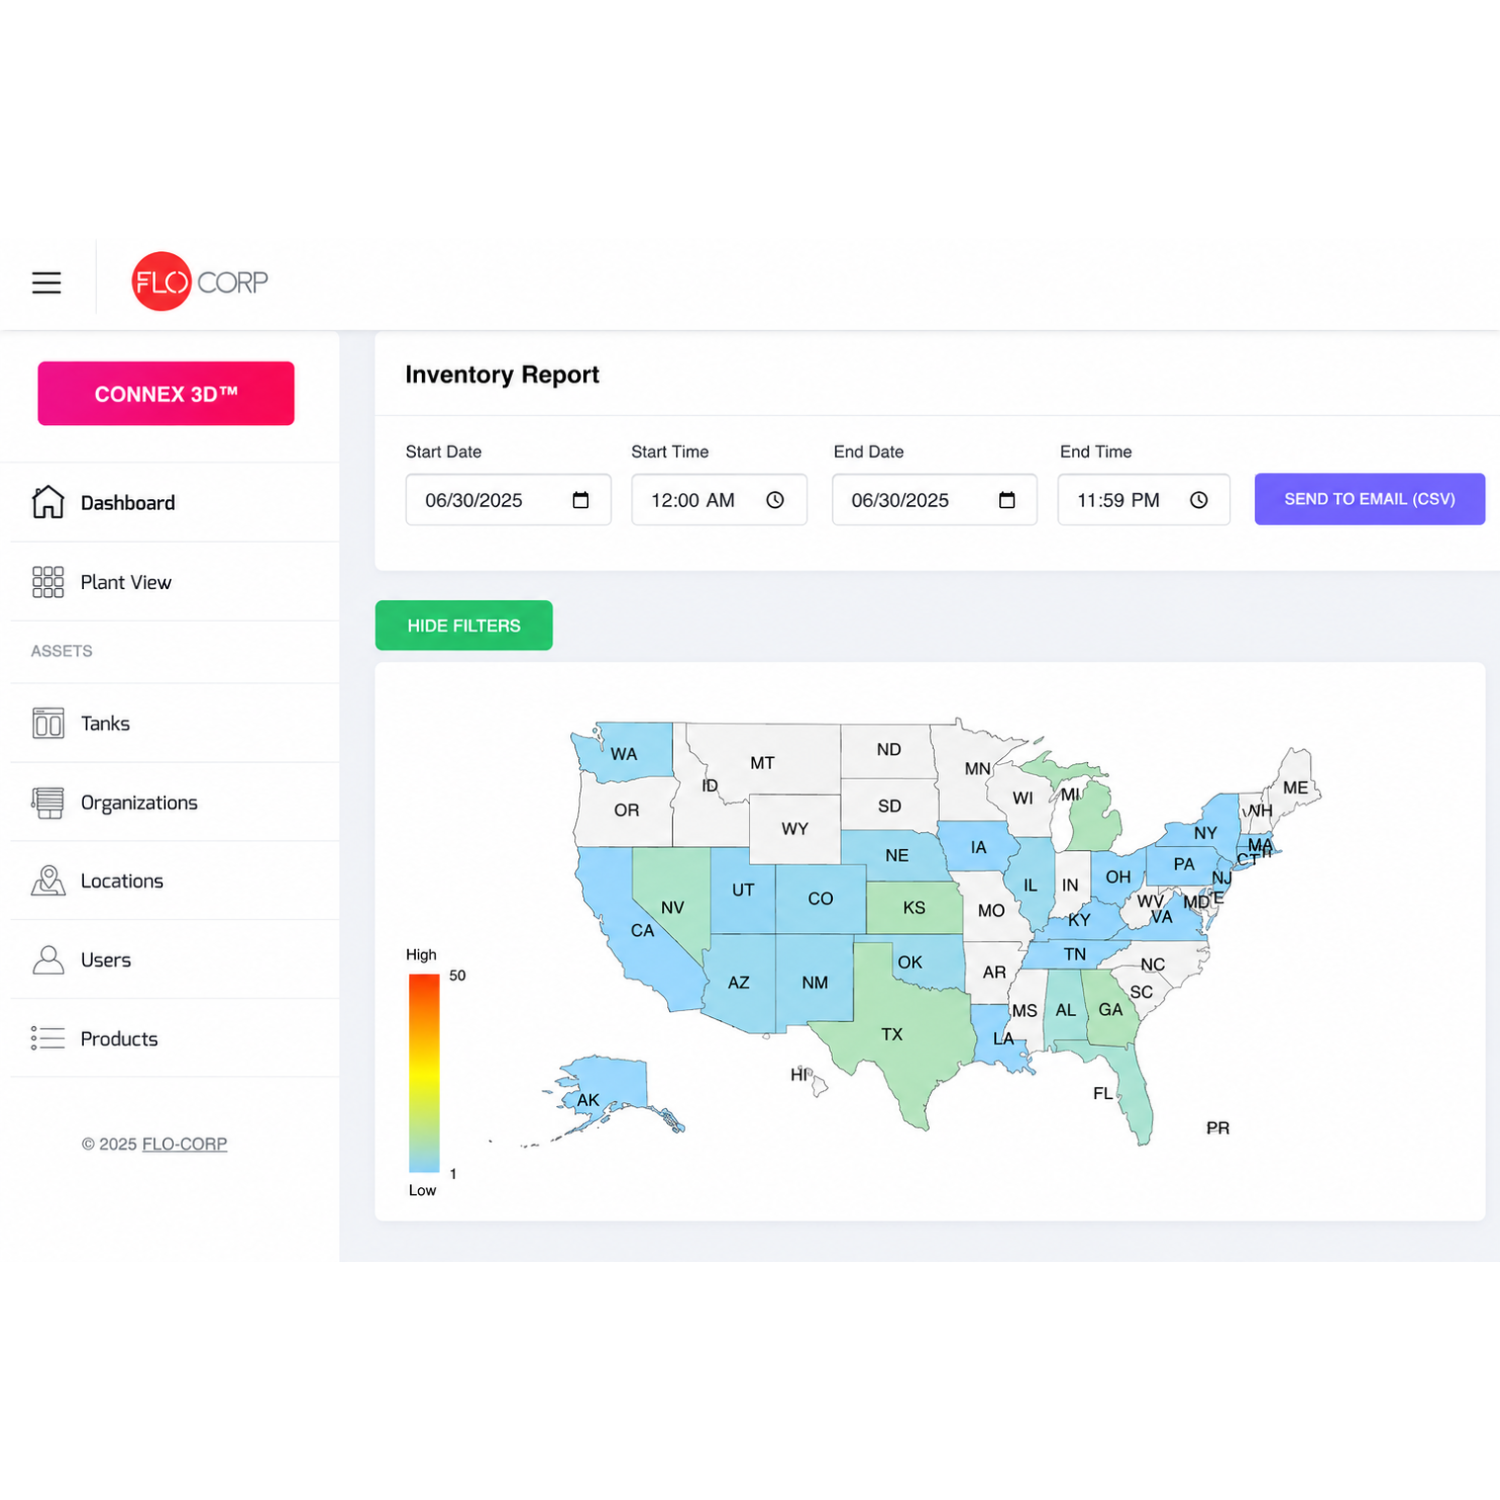1500x1500 pixels.
Task: Click the Start Time field
Action: point(719,500)
